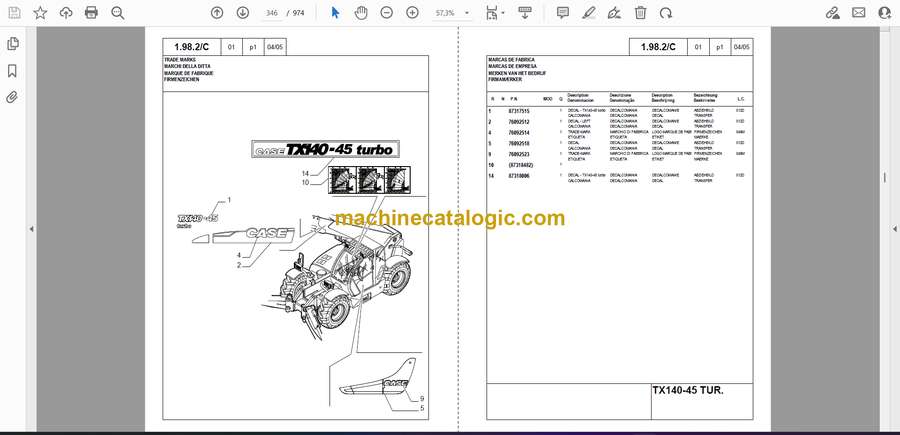Click the TRADE MARKS heading on left page
This screenshot has width=900, height=435.
coord(180,60)
